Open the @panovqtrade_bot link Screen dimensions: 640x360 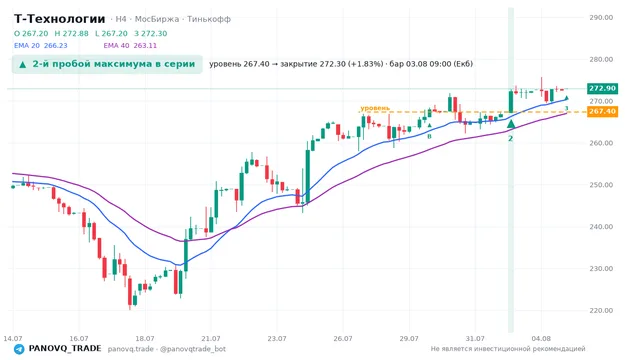[193, 349]
